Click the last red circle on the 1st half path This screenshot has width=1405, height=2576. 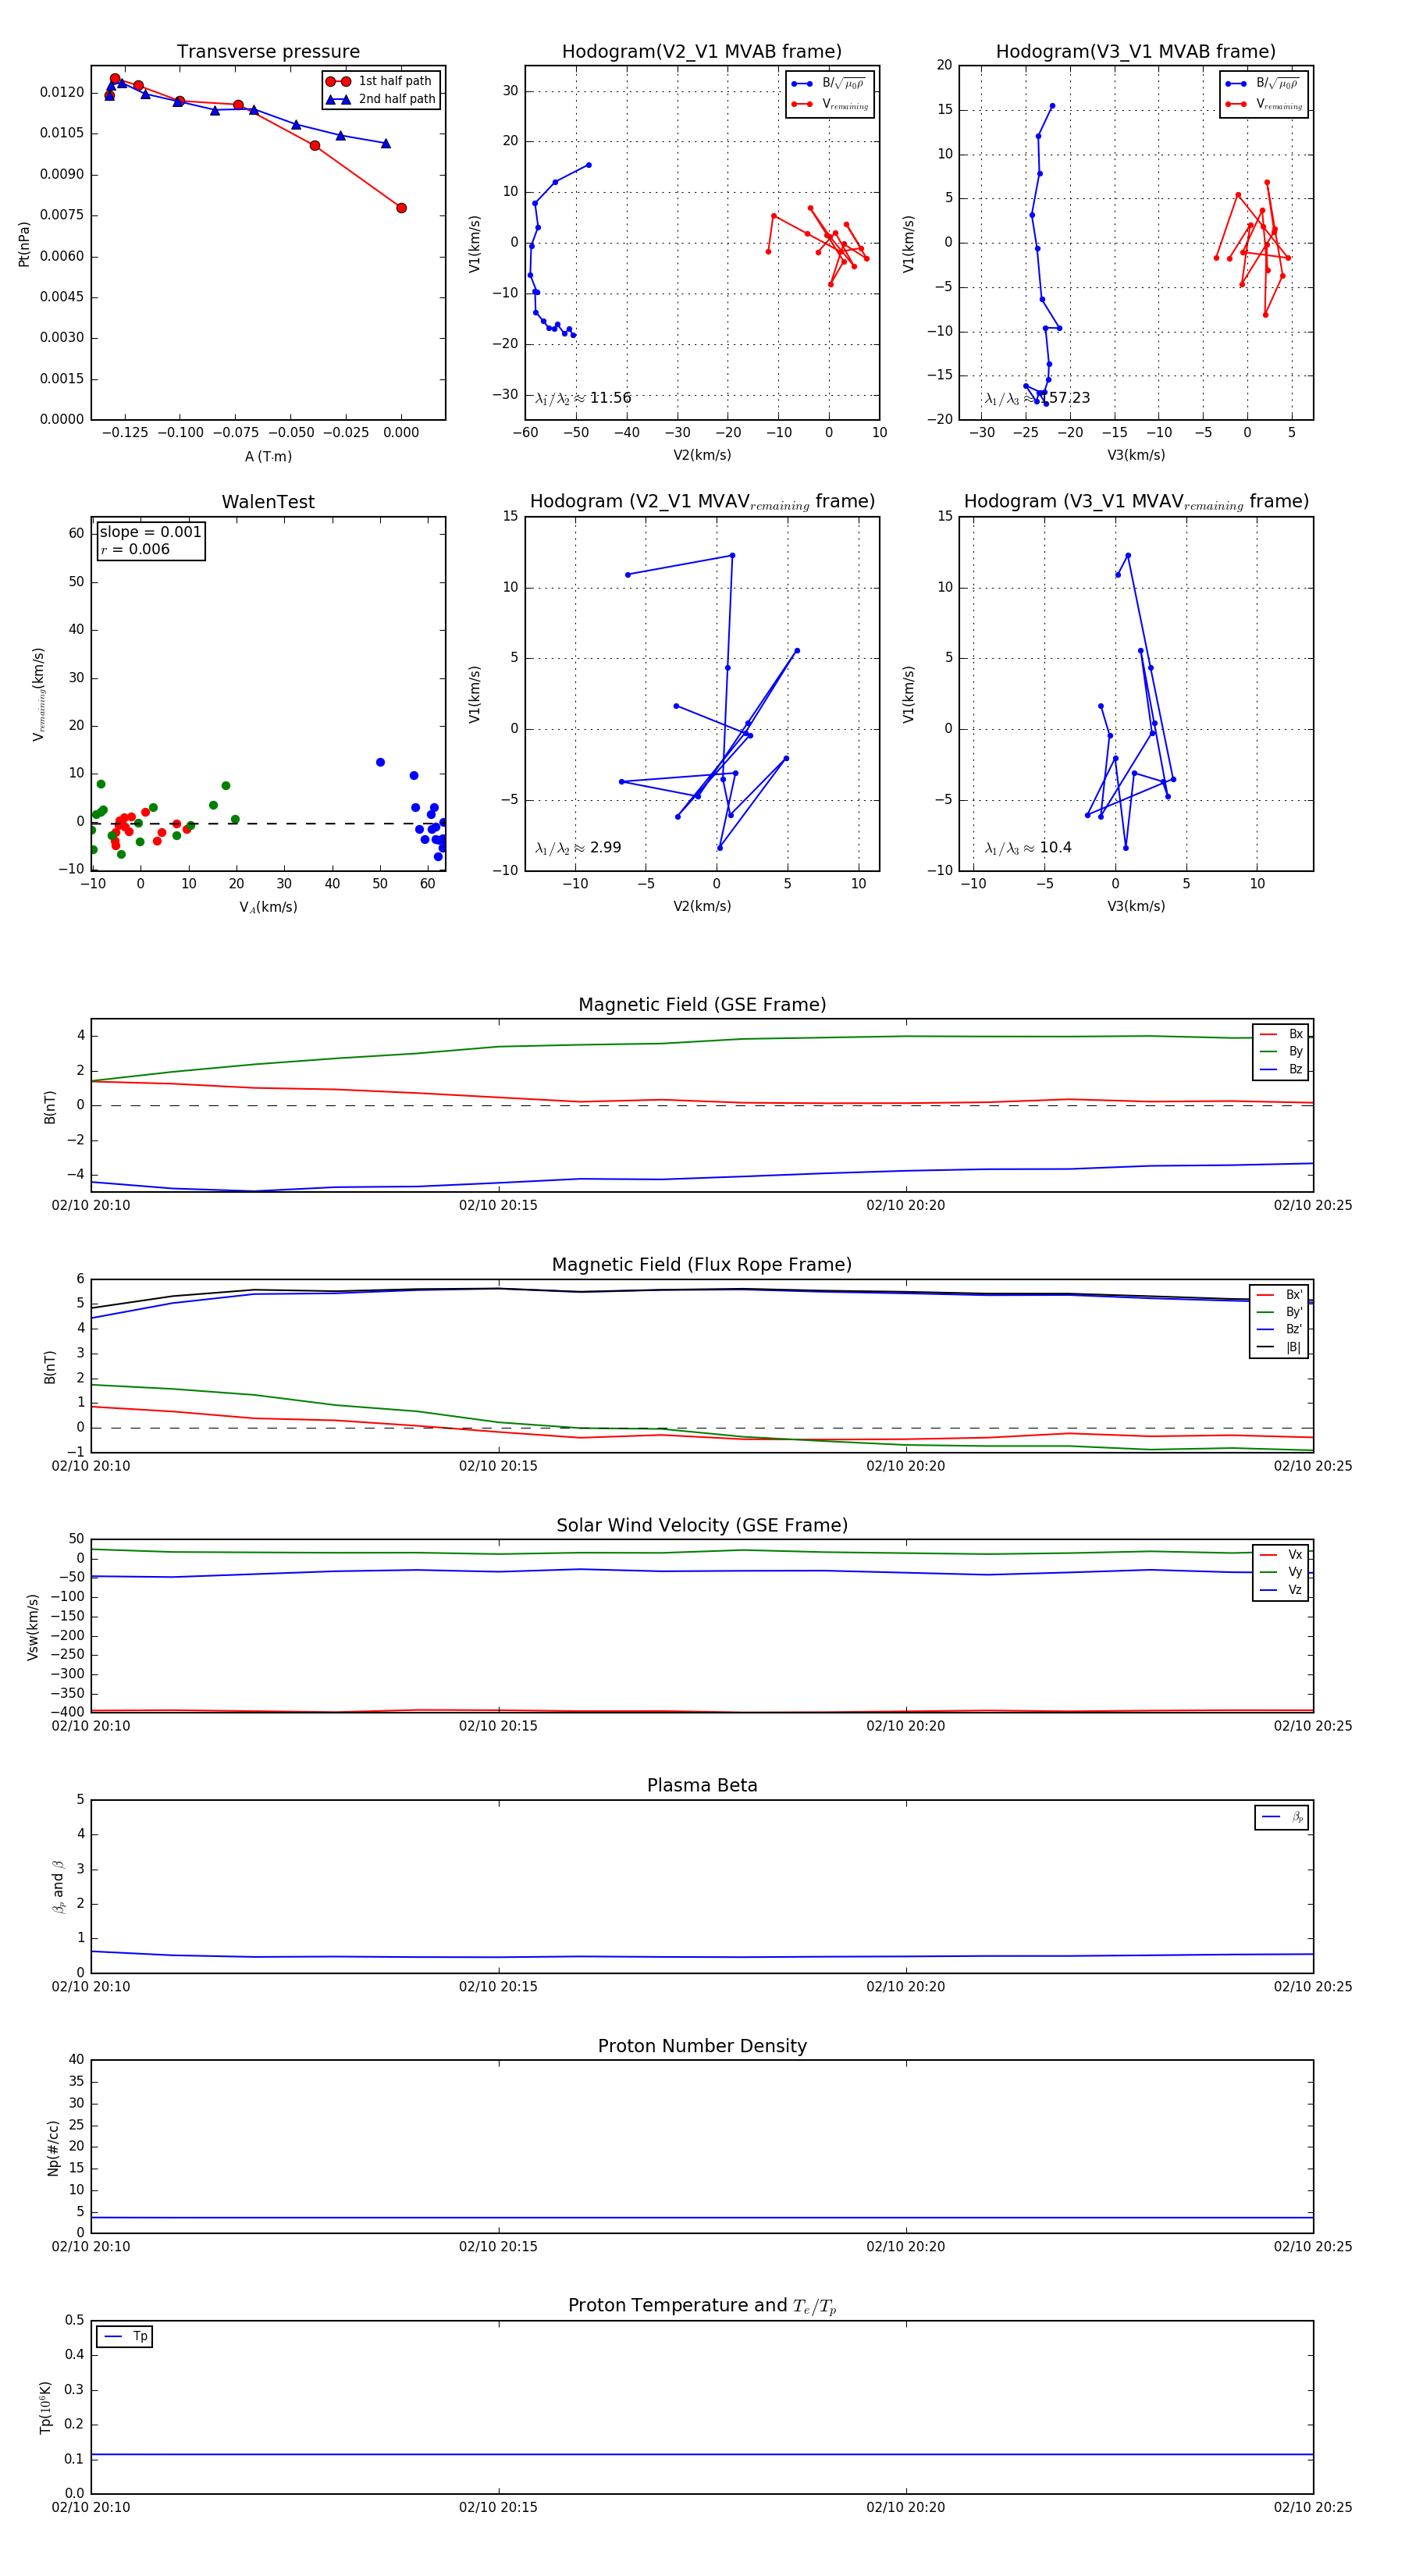pyautogui.click(x=401, y=208)
